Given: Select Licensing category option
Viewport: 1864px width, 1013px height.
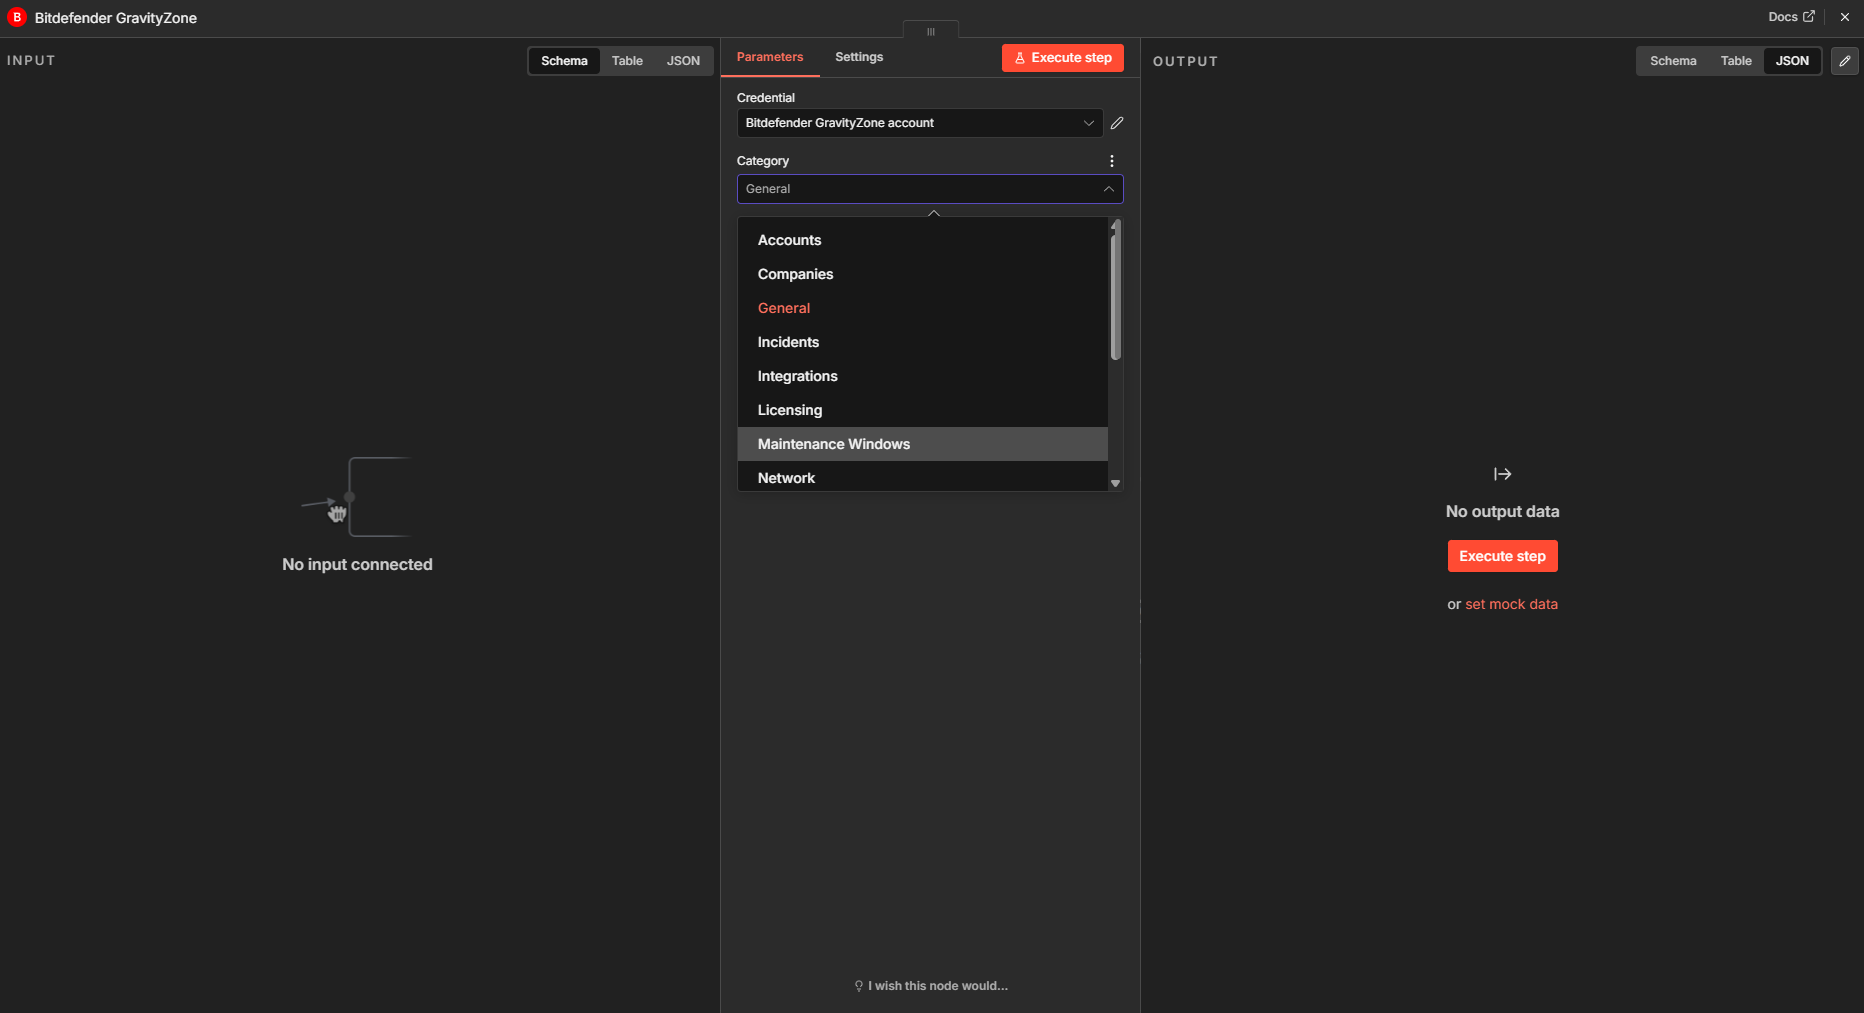Looking at the screenshot, I should point(923,410).
